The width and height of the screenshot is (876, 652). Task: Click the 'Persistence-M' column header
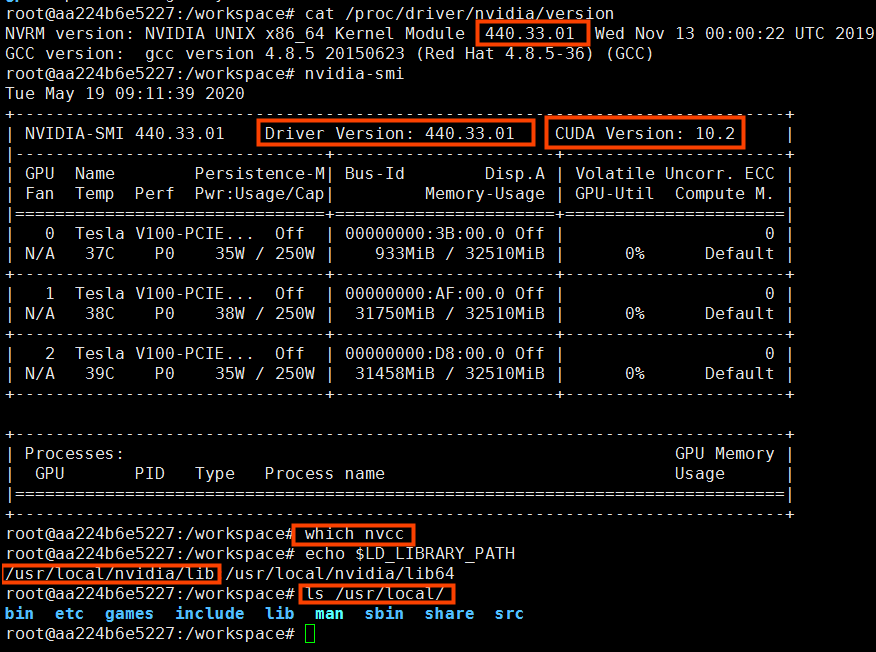[260, 174]
